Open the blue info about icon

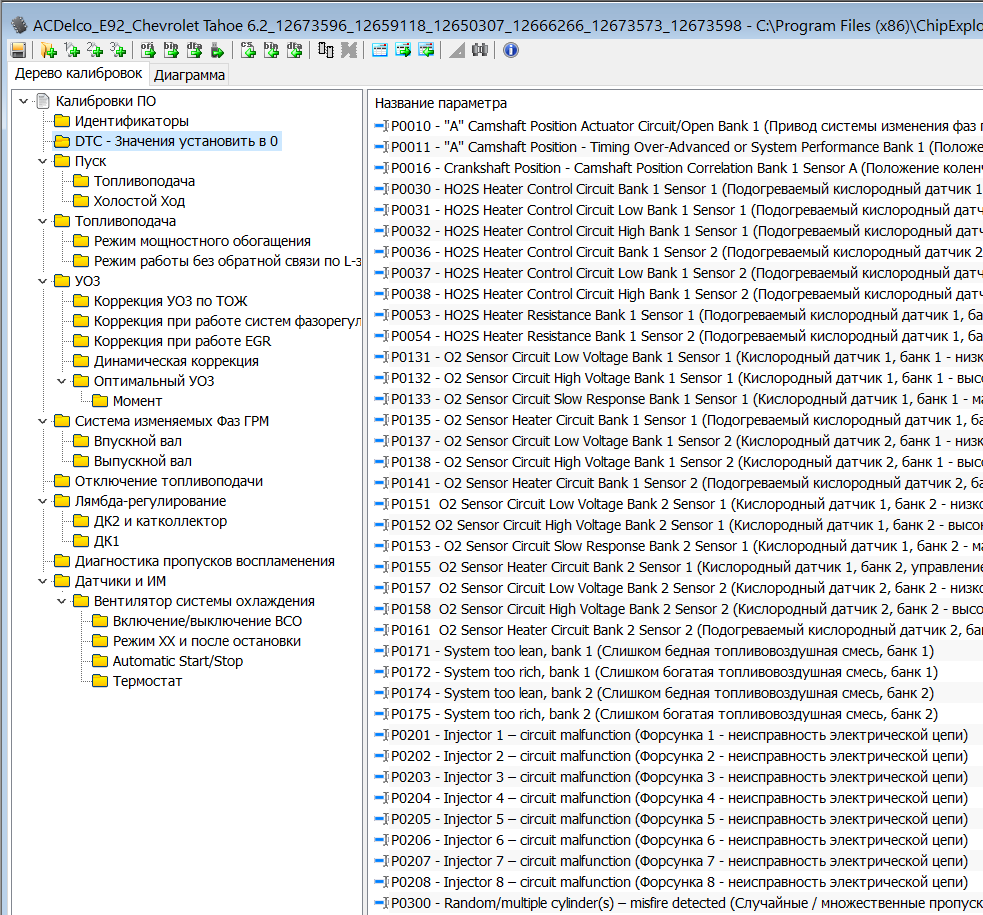[511, 50]
